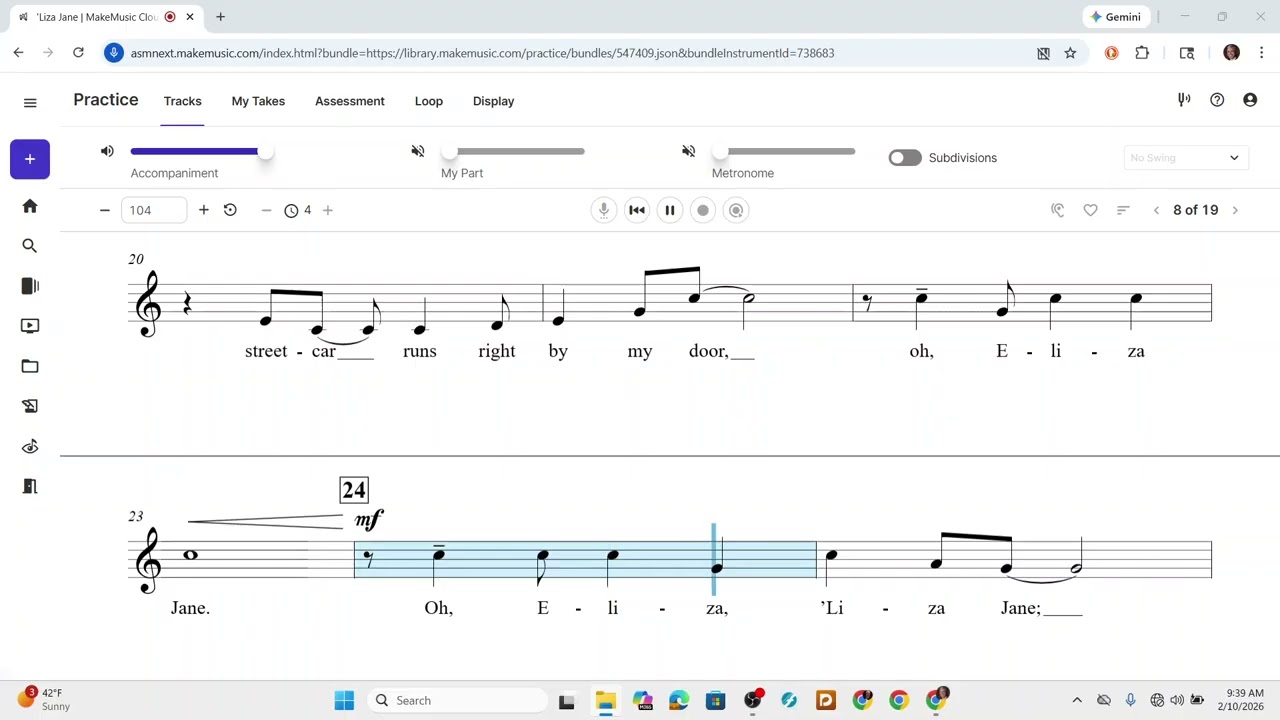Viewport: 1280px width, 720px height.
Task: Click the circular loop-record button
Action: [x=736, y=210]
